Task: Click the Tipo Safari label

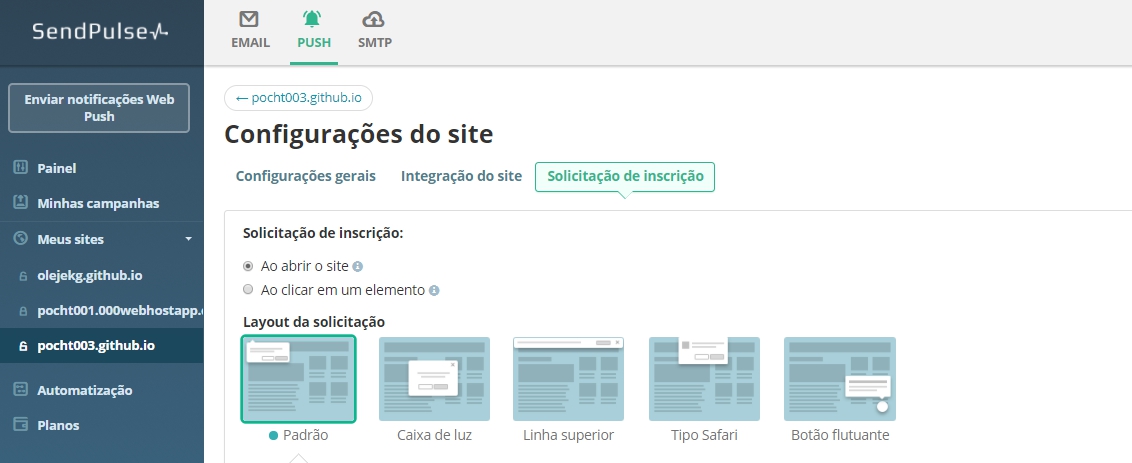Action: [704, 435]
